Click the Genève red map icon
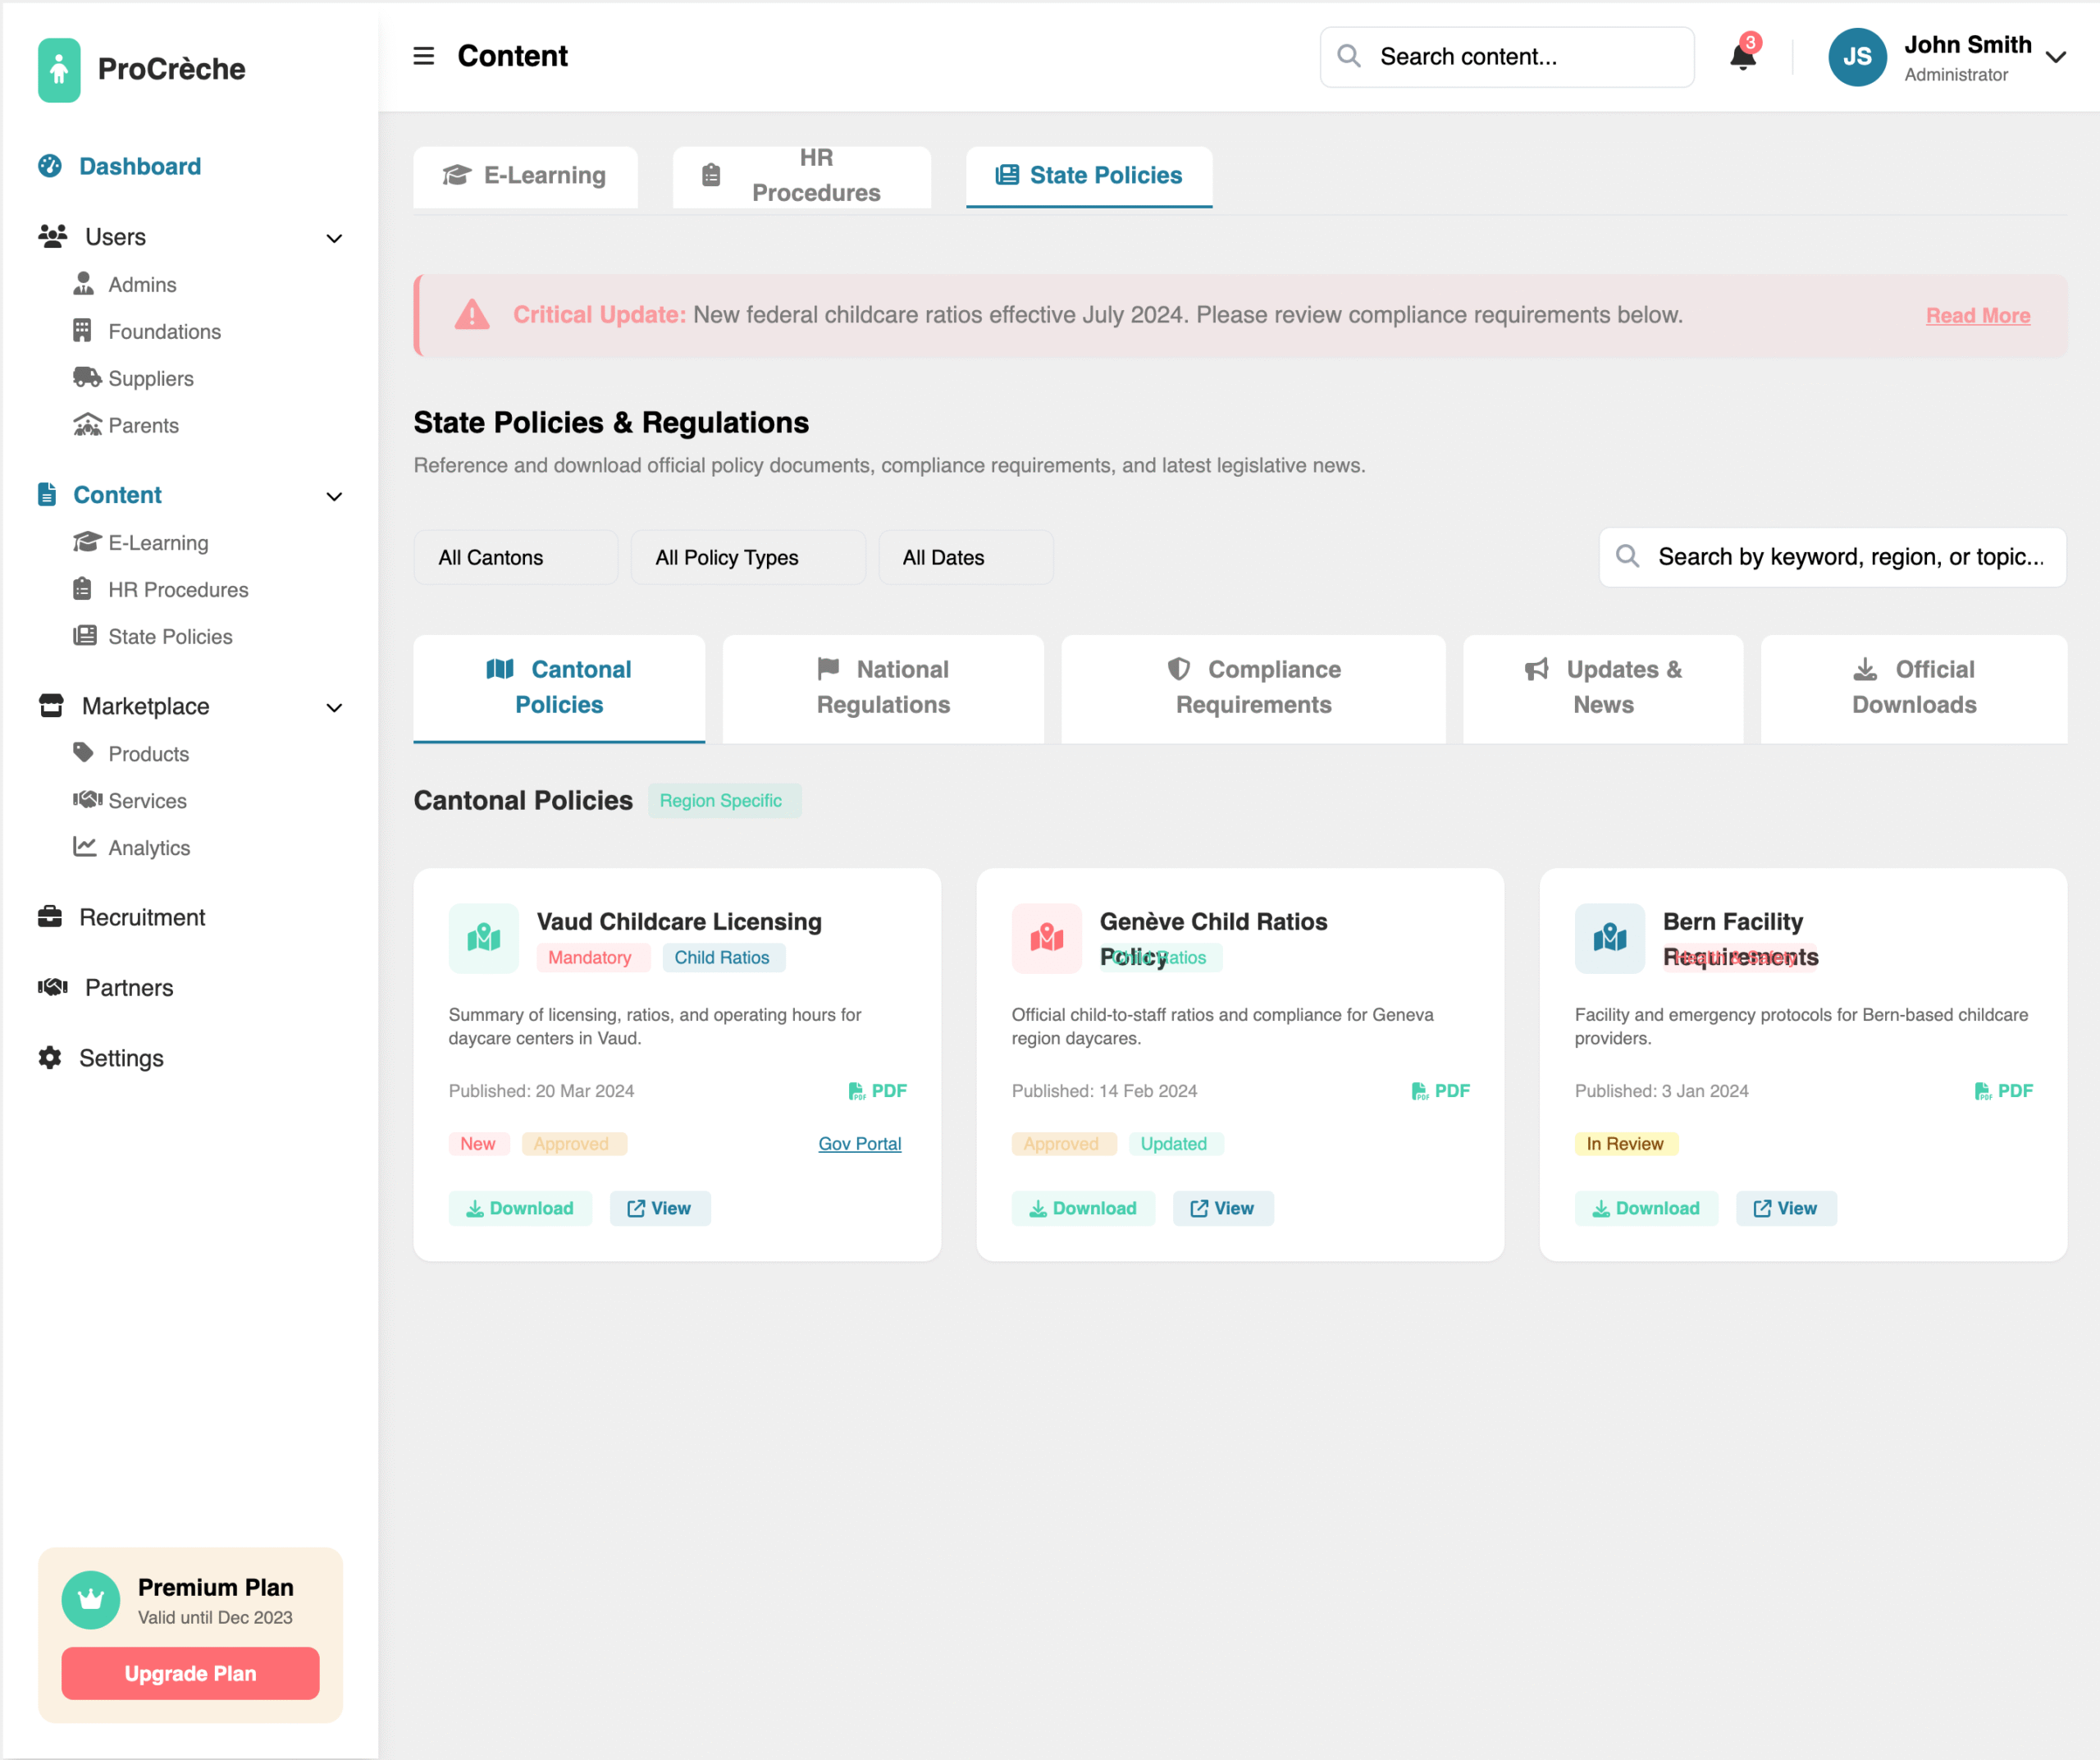This screenshot has height=1760, width=2100. (1046, 938)
